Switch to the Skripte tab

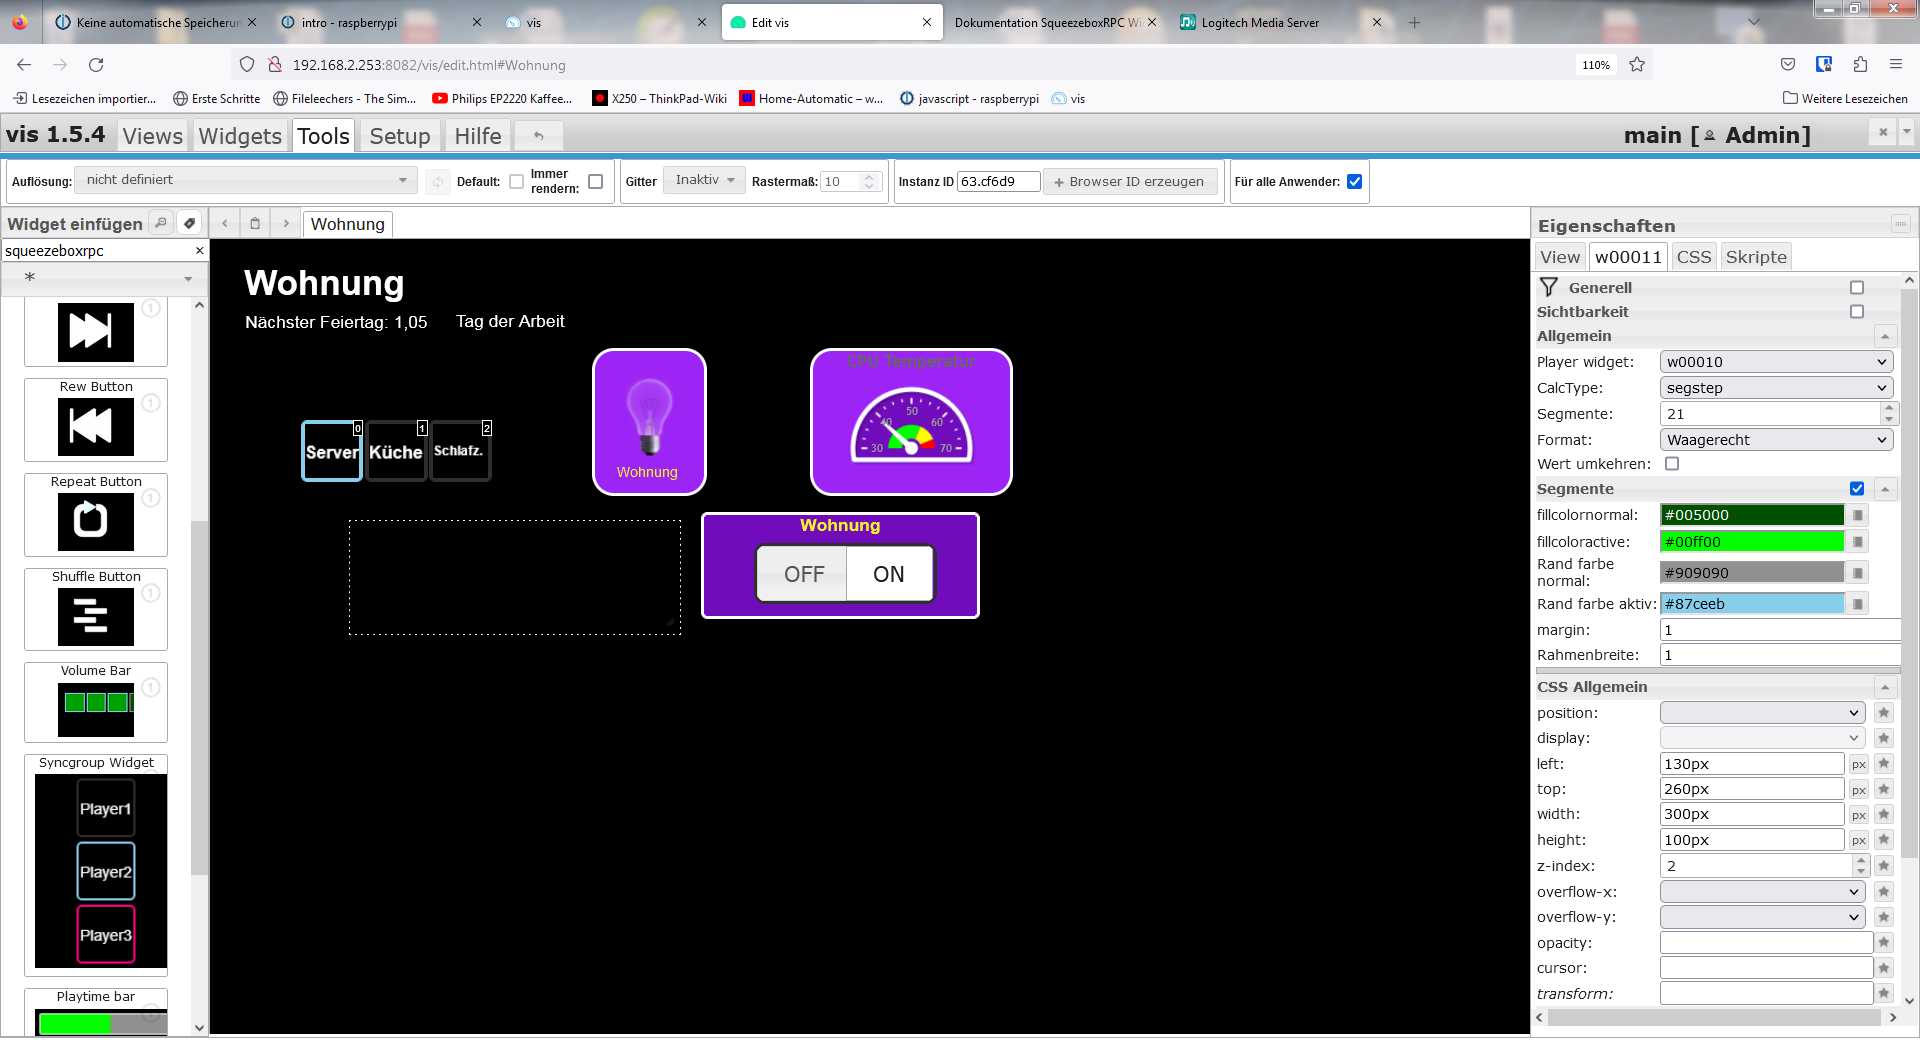1756,257
